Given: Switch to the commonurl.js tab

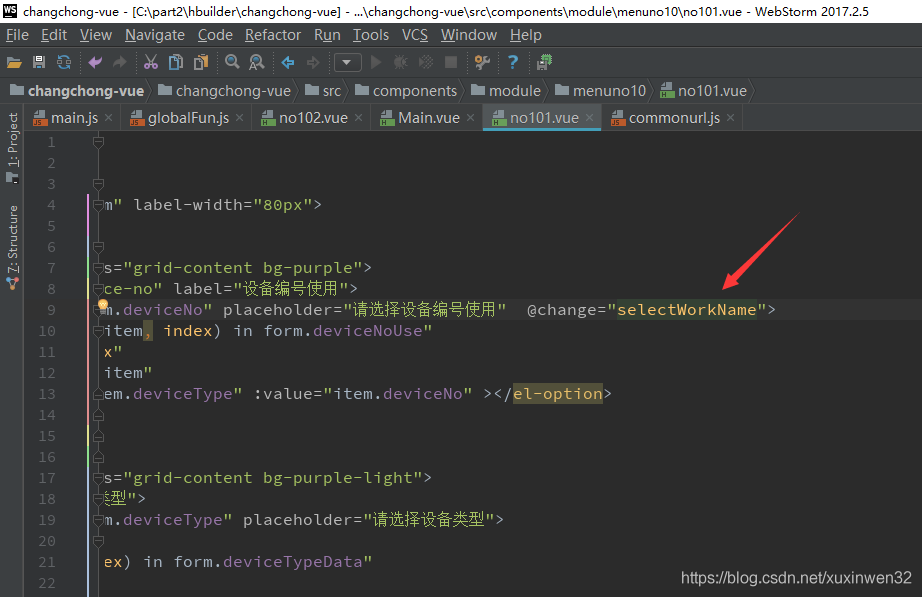Looking at the screenshot, I should click(x=673, y=118).
